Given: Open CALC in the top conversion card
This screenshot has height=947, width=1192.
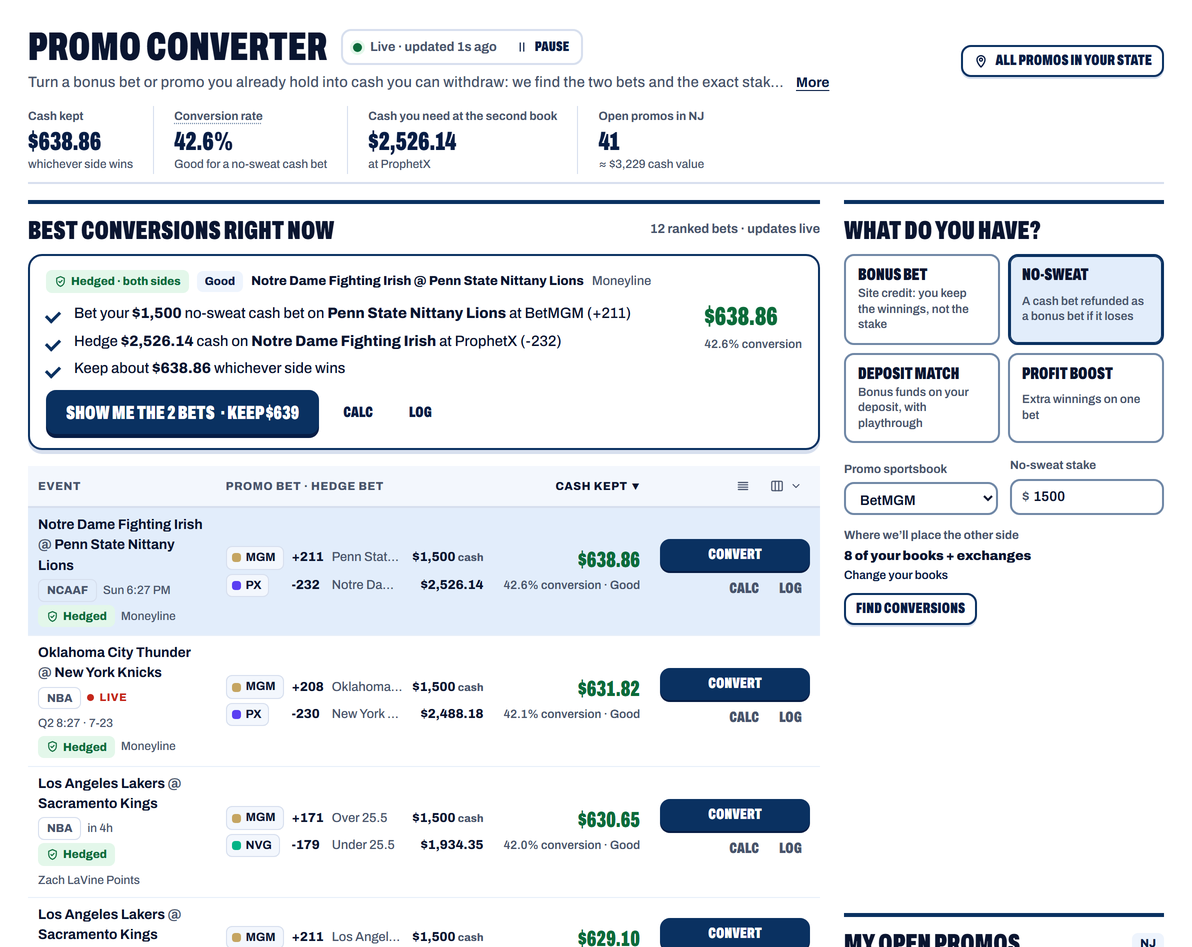Looking at the screenshot, I should (358, 412).
